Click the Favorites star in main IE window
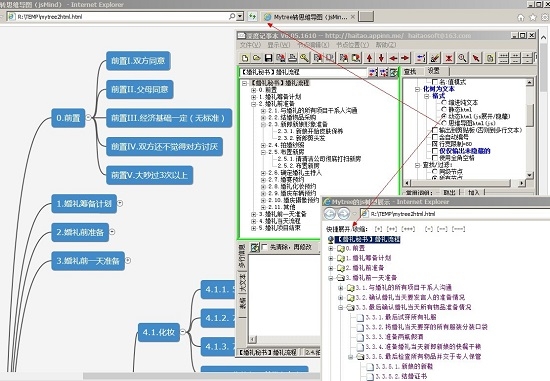The height and width of the screenshot is (381, 550). click(533, 17)
